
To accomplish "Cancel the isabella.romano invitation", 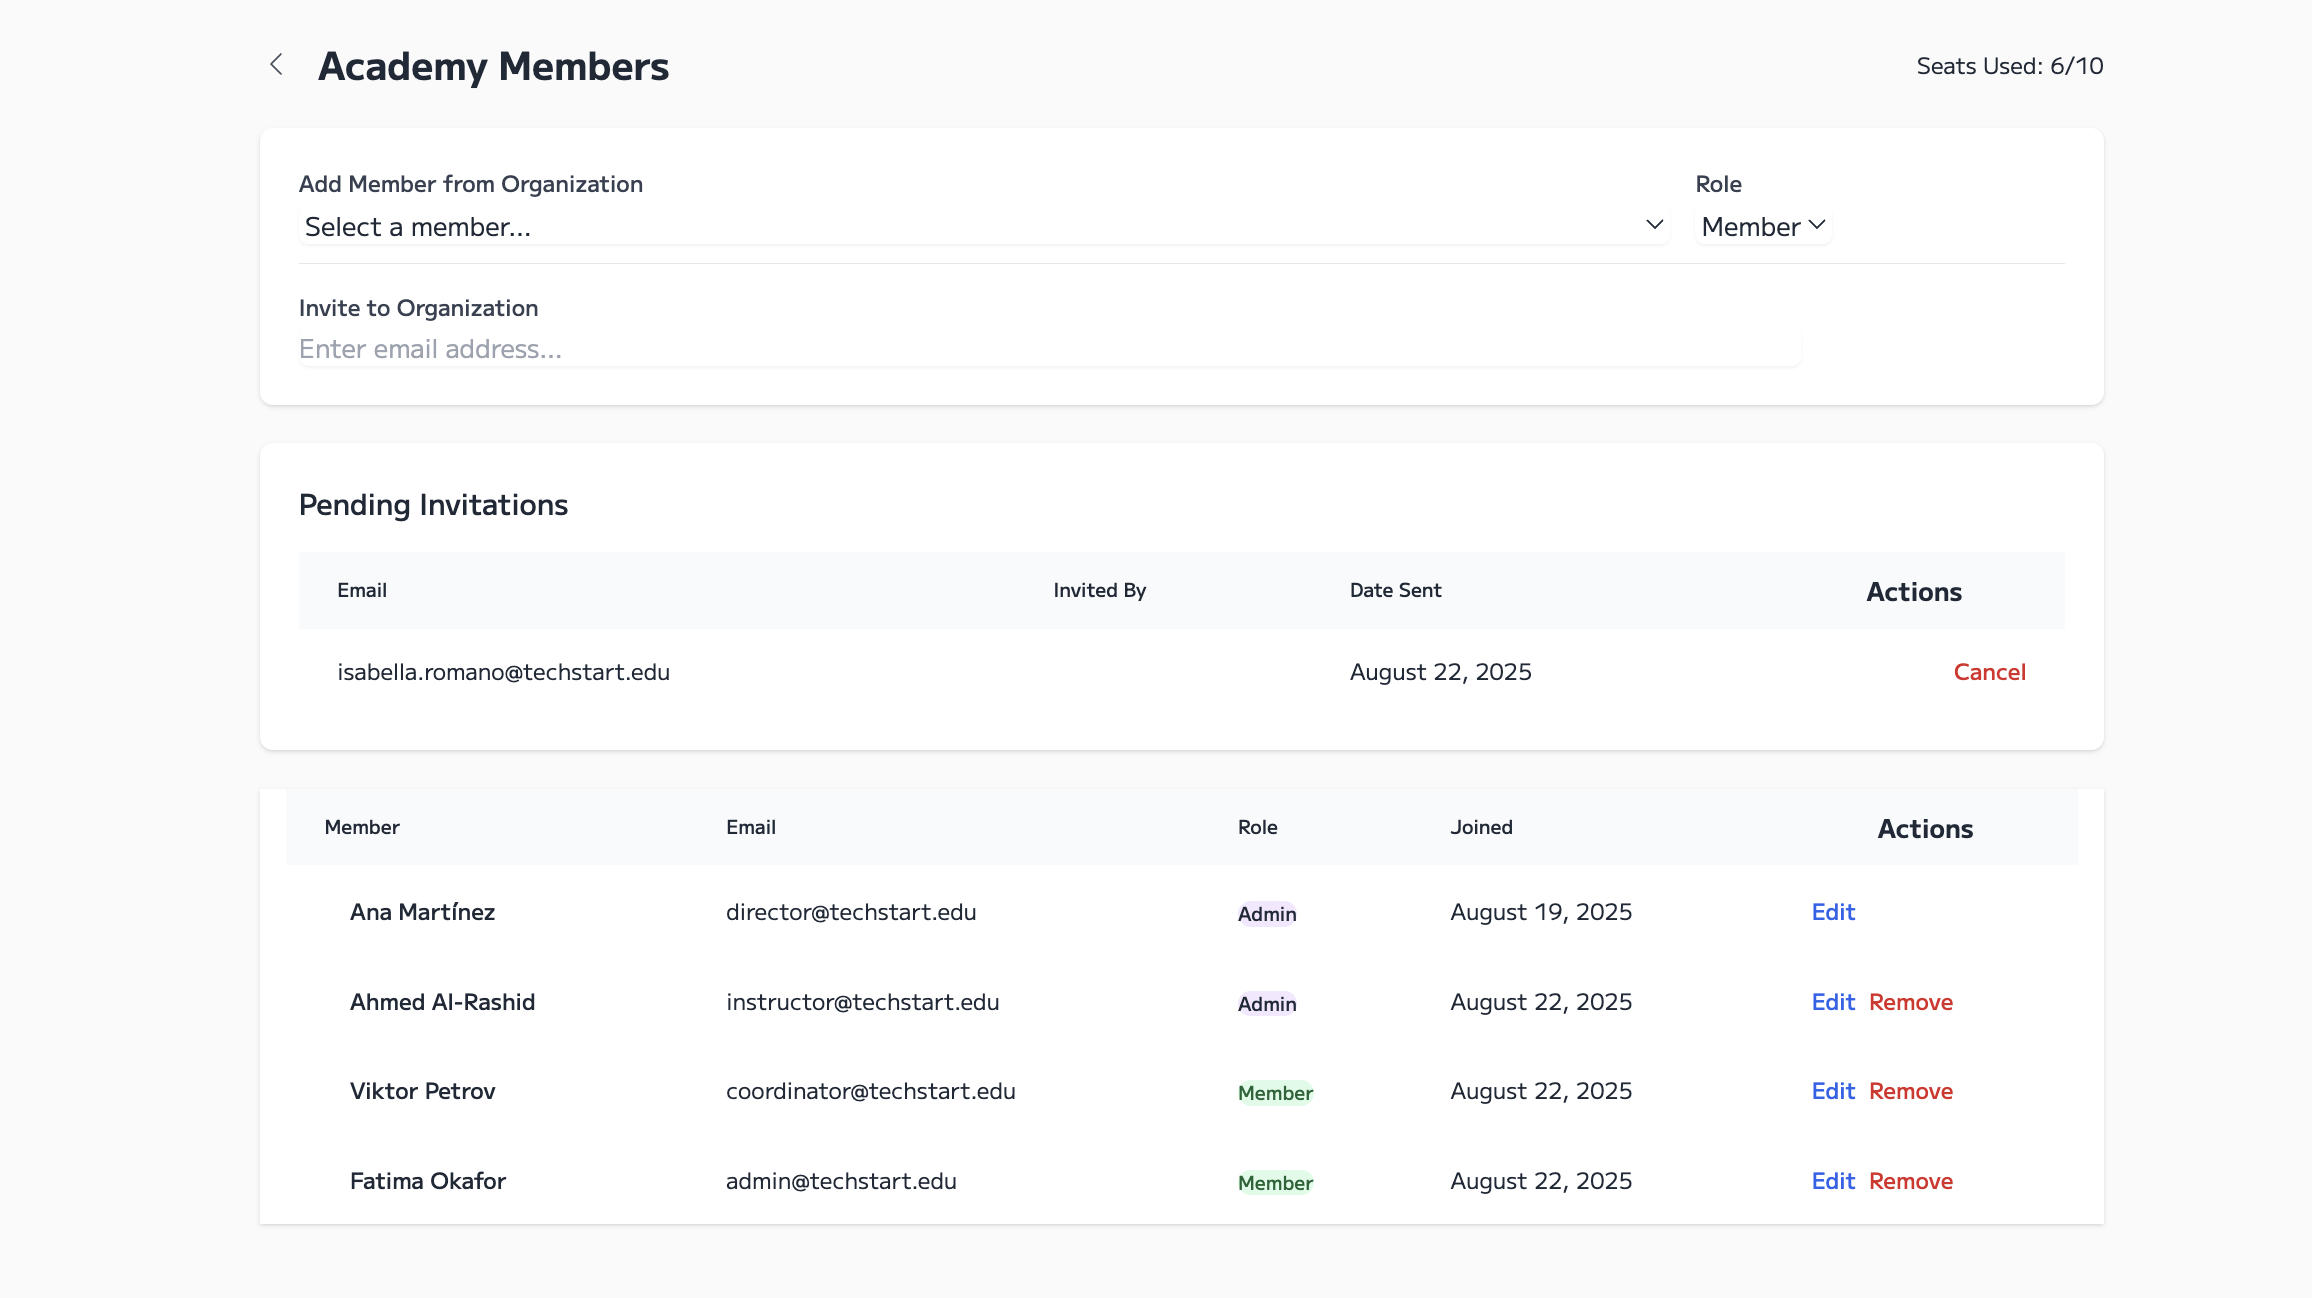I will (x=1989, y=672).
